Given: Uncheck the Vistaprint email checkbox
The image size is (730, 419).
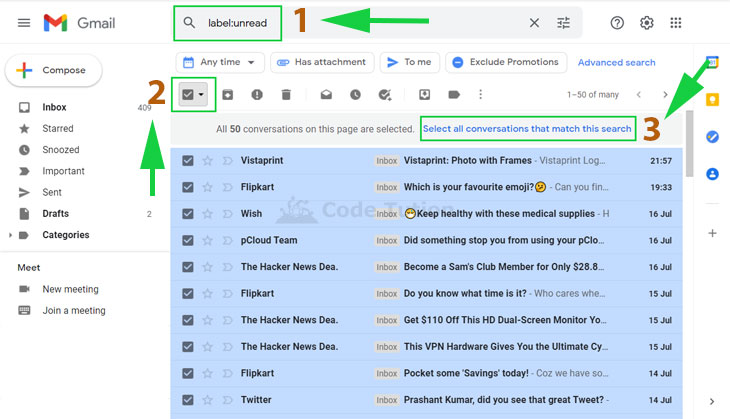Looking at the screenshot, I should [188, 161].
